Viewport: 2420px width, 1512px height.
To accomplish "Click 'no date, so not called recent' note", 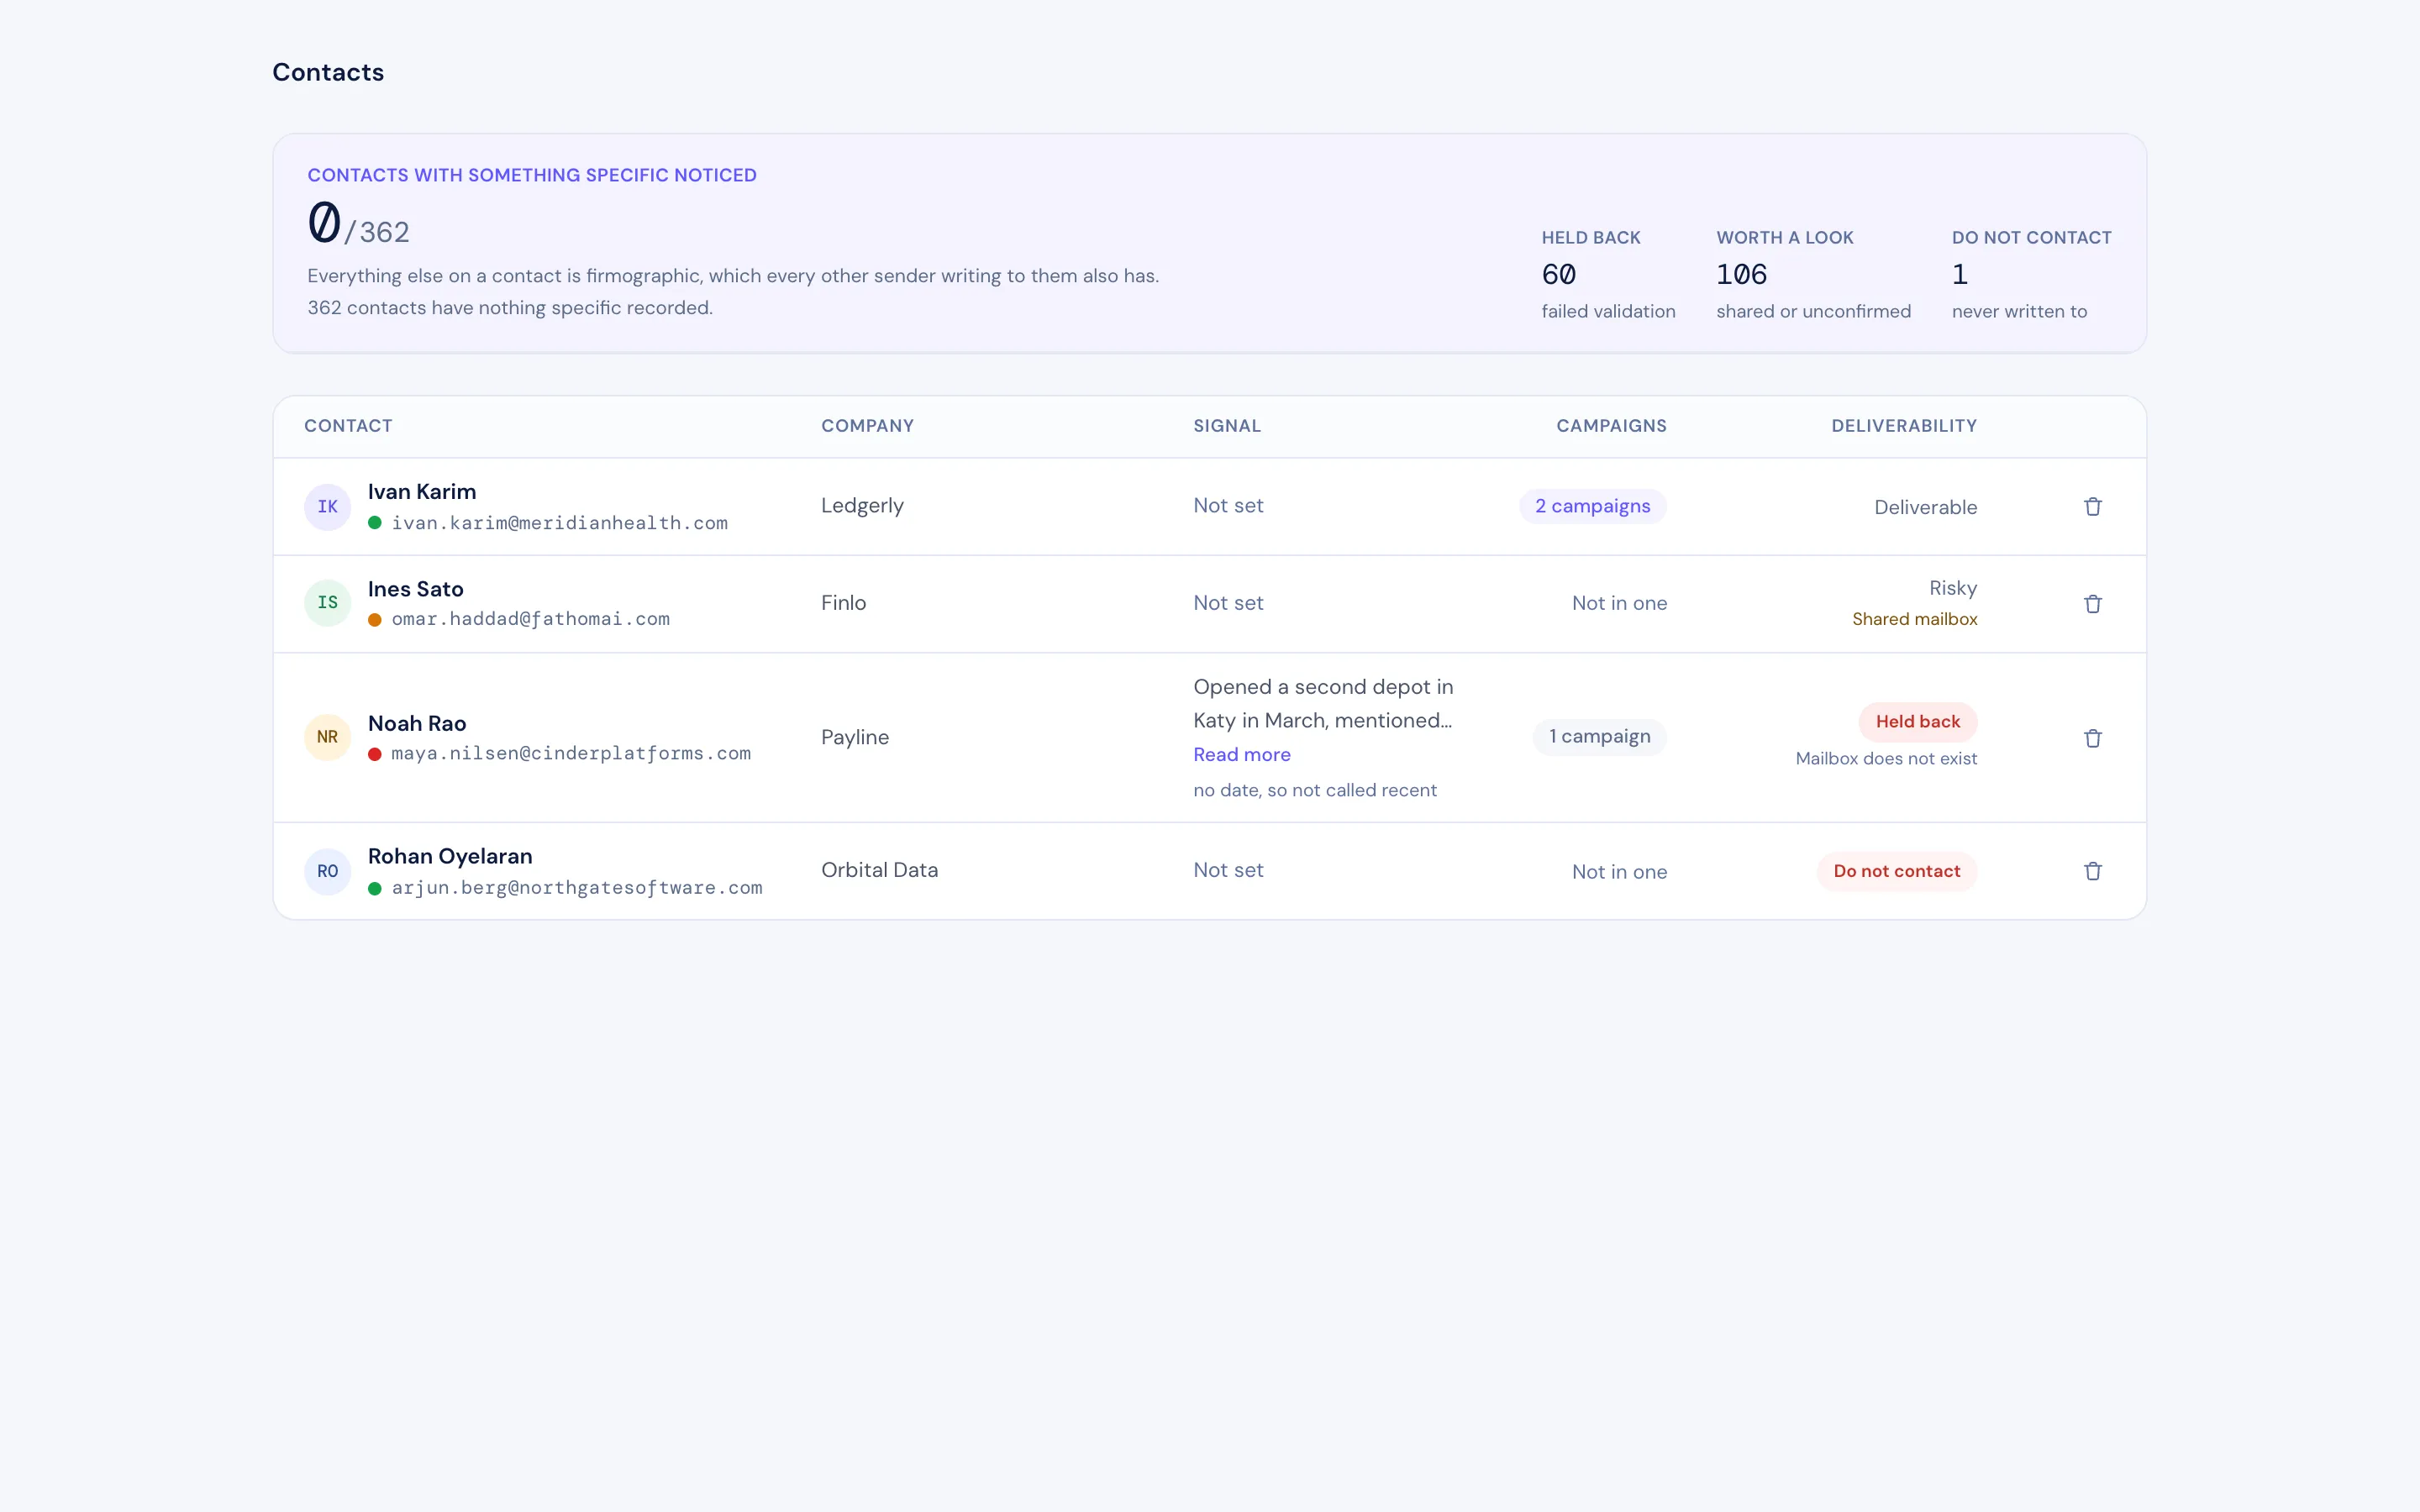I will pos(1314,790).
